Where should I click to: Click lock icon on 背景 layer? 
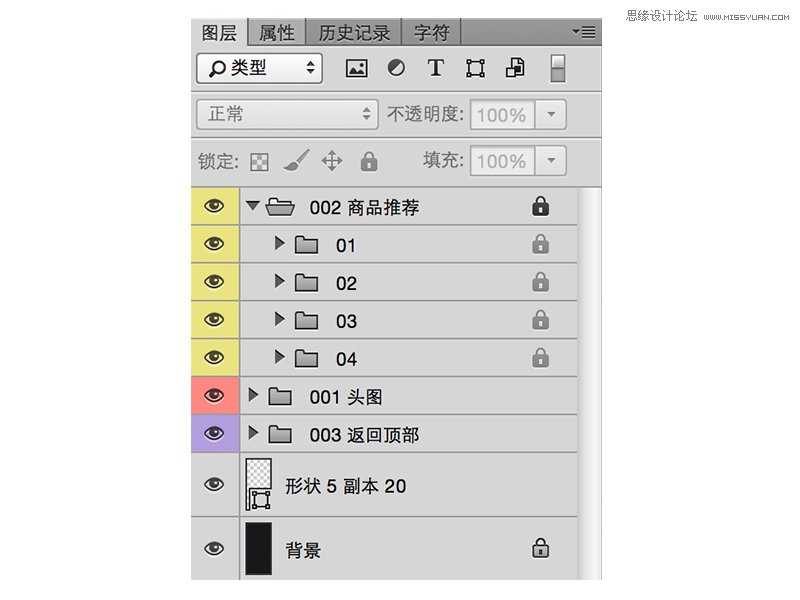pos(540,548)
